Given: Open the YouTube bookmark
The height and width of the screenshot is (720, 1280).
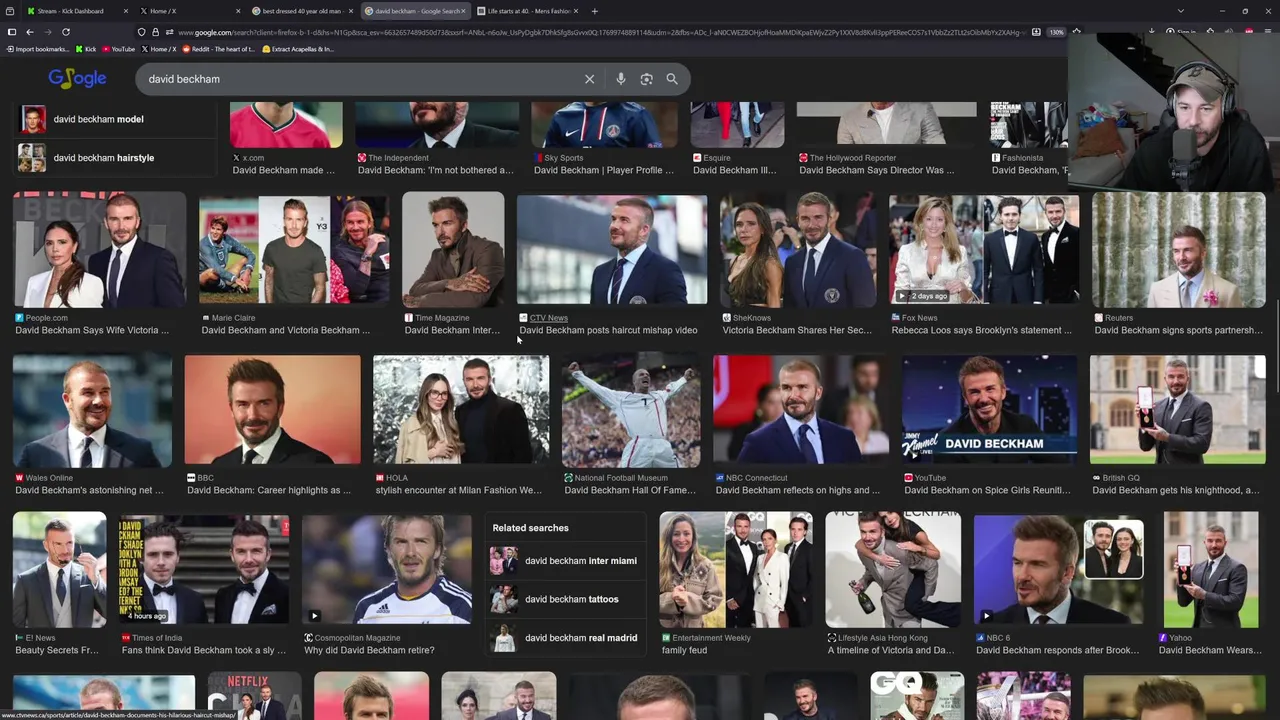Looking at the screenshot, I should pos(118,49).
